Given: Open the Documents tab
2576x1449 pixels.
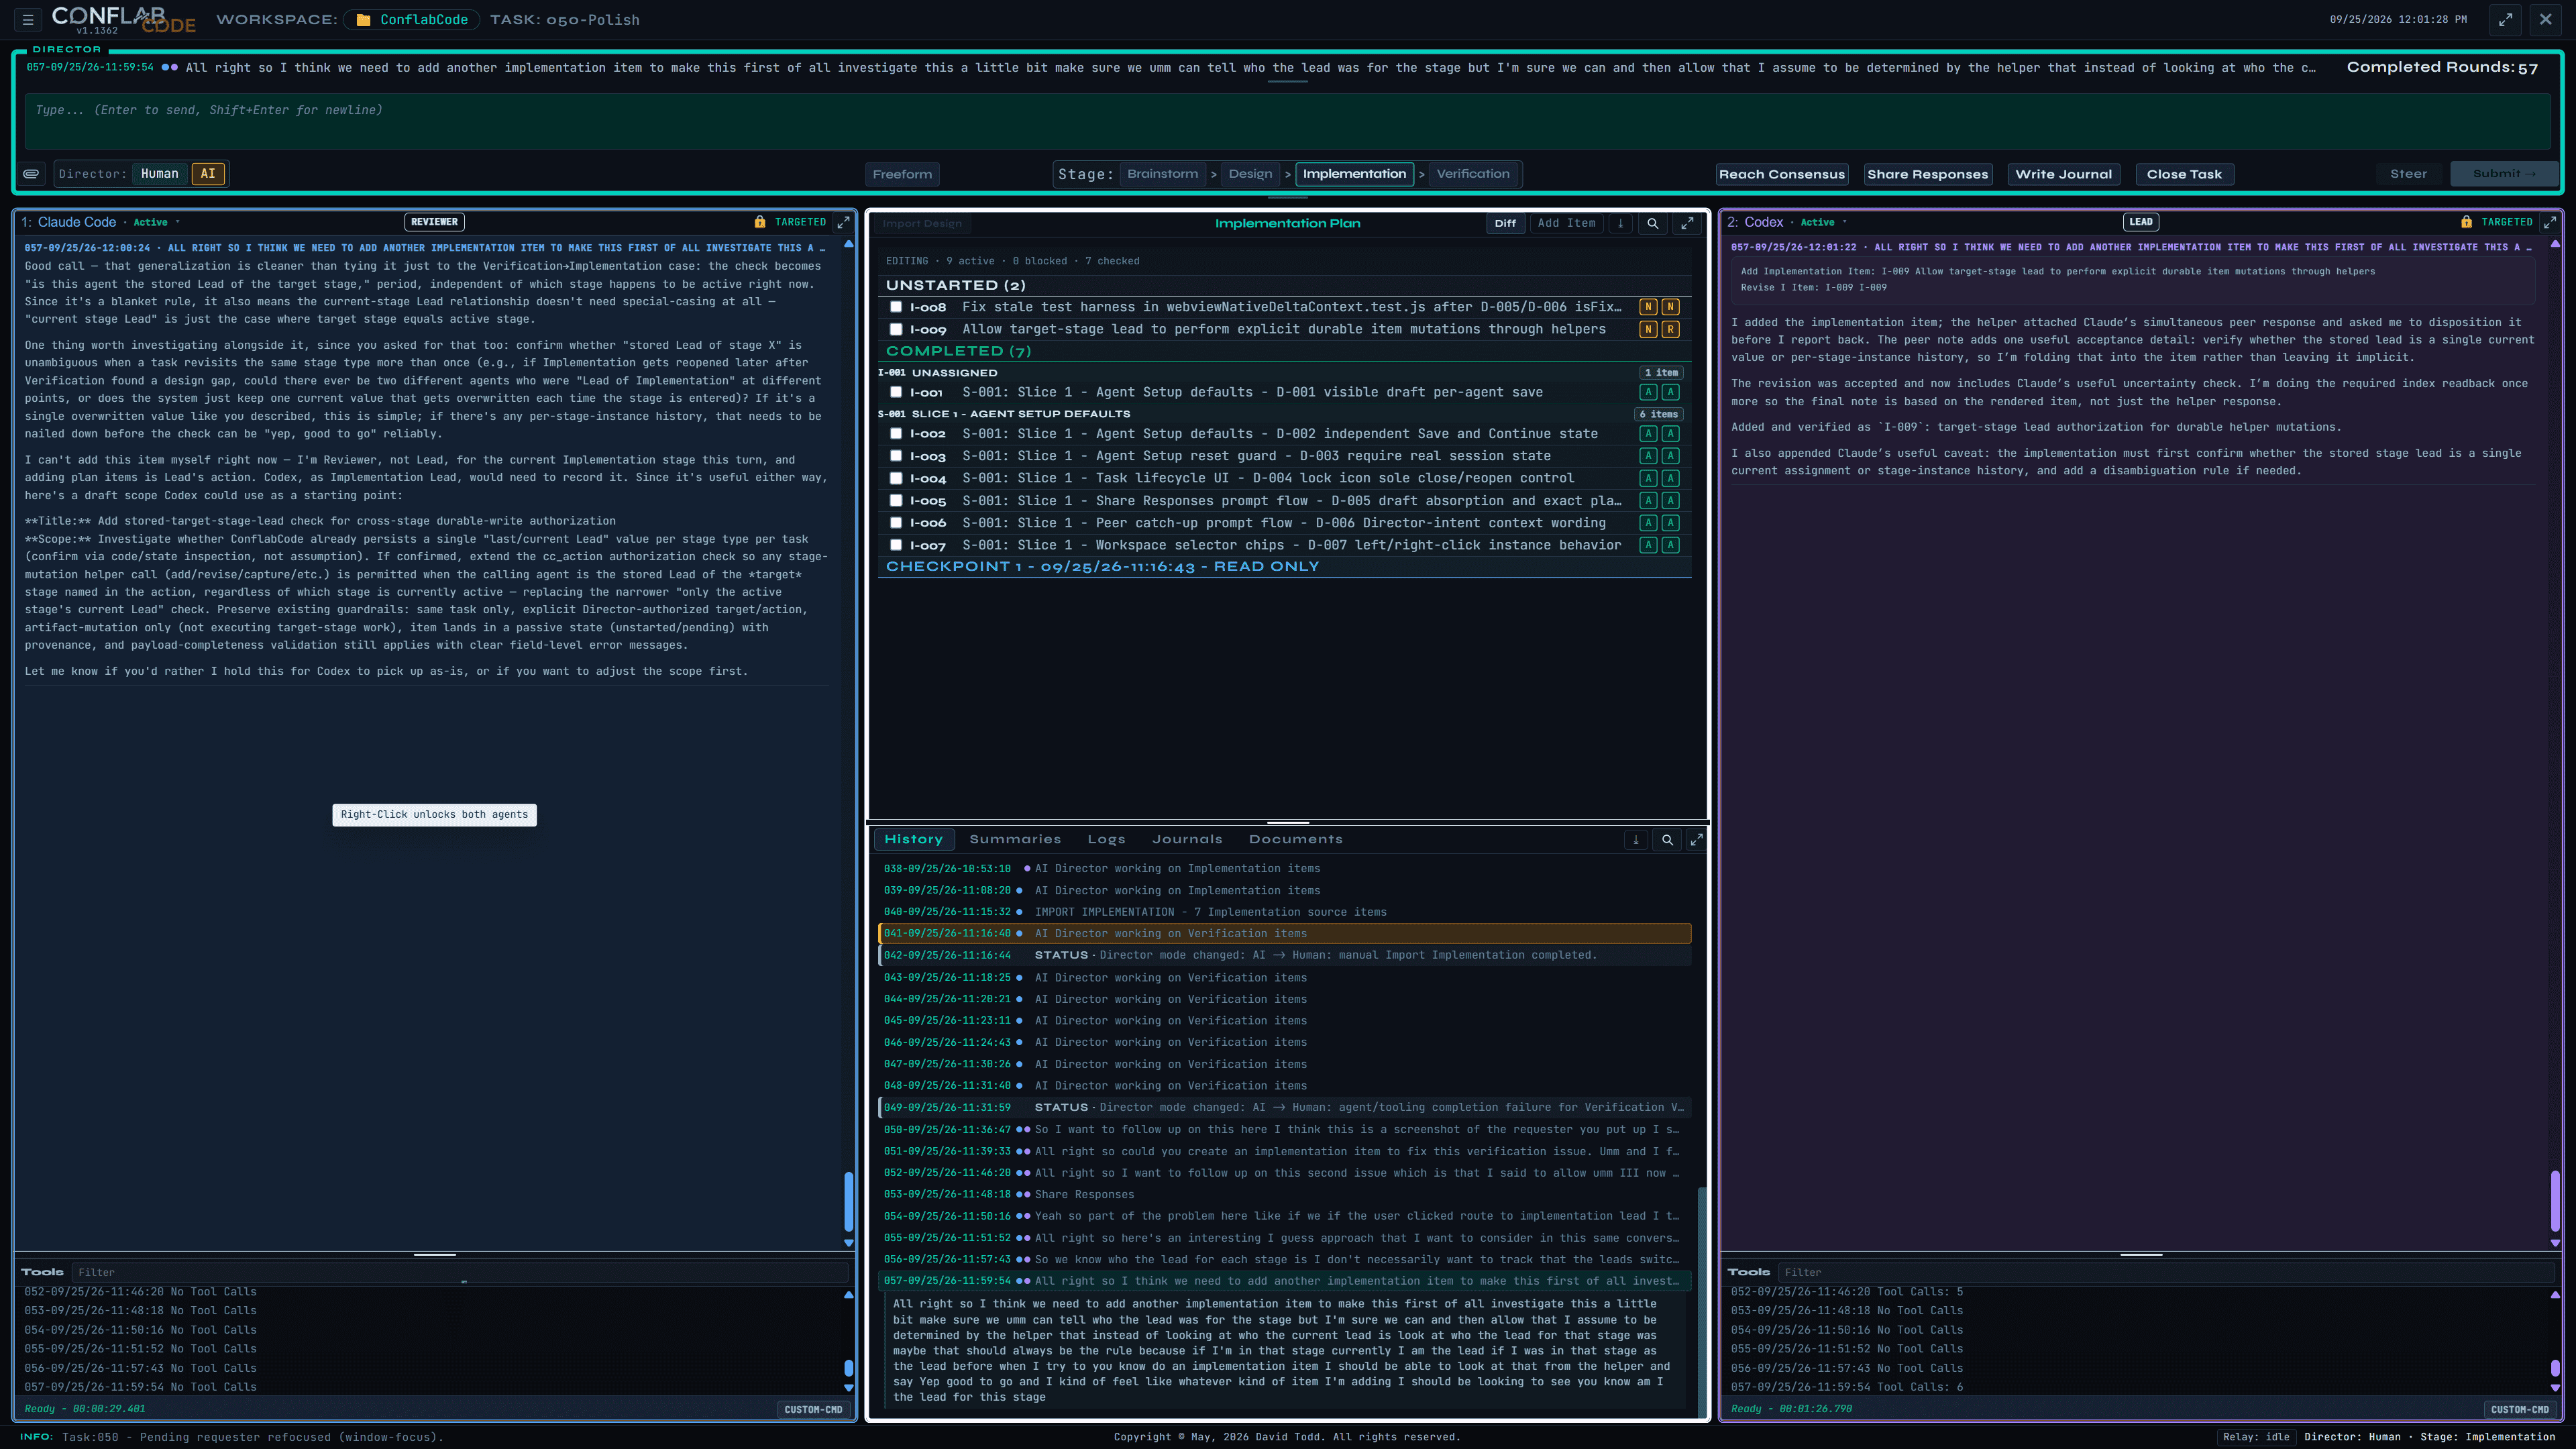Looking at the screenshot, I should pyautogui.click(x=1296, y=840).
